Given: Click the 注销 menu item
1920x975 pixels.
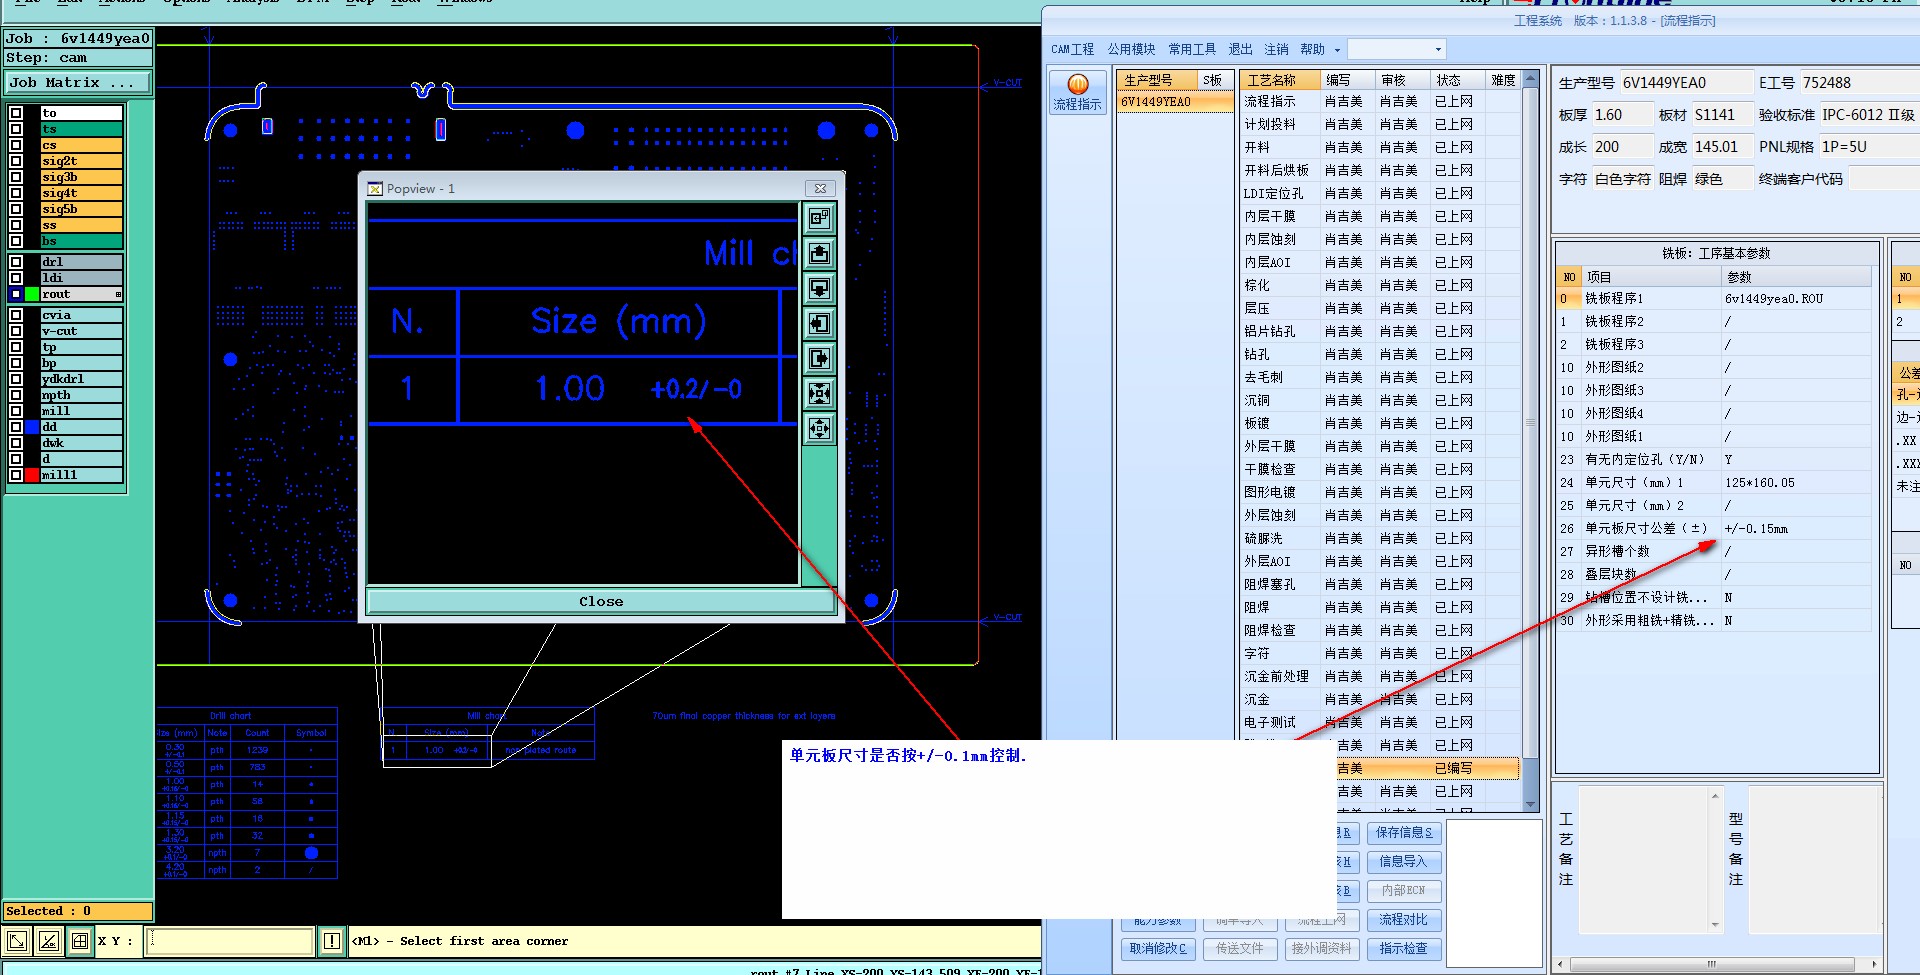Looking at the screenshot, I should pyautogui.click(x=1276, y=49).
